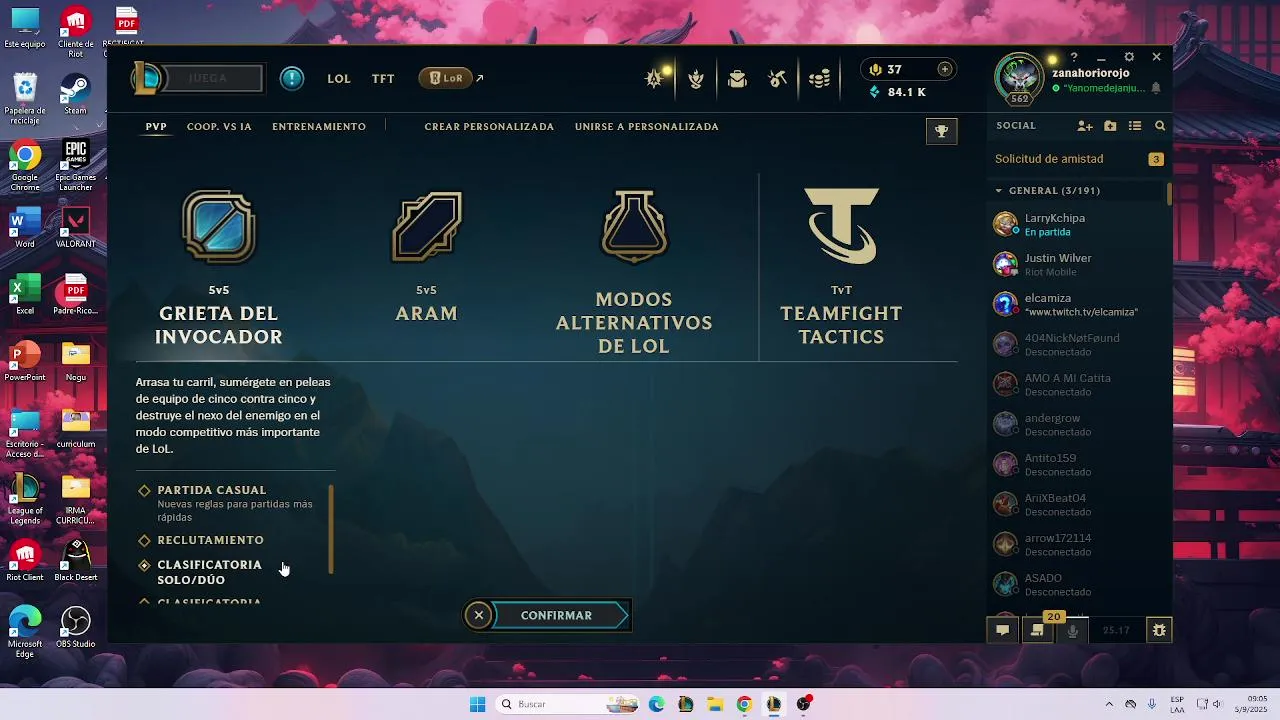Image resolution: width=1280 pixels, height=720 pixels.
Task: Open client settings gear icon
Action: click(x=1129, y=57)
